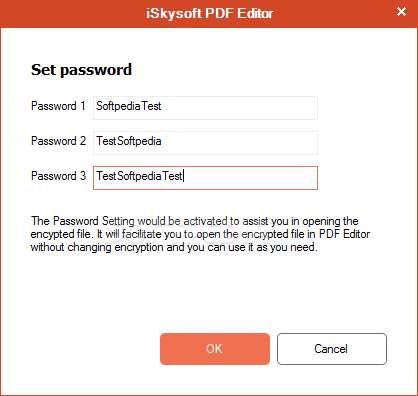Click the Password Setting description paragraph

[200, 234]
